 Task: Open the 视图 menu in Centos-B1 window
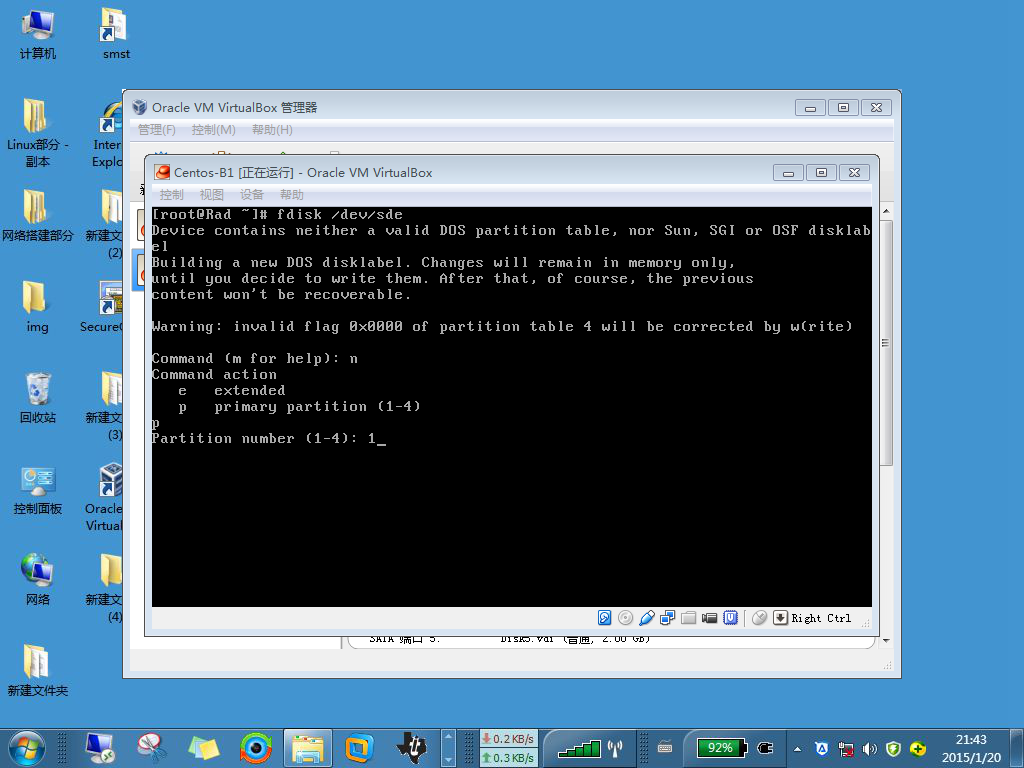(212, 195)
